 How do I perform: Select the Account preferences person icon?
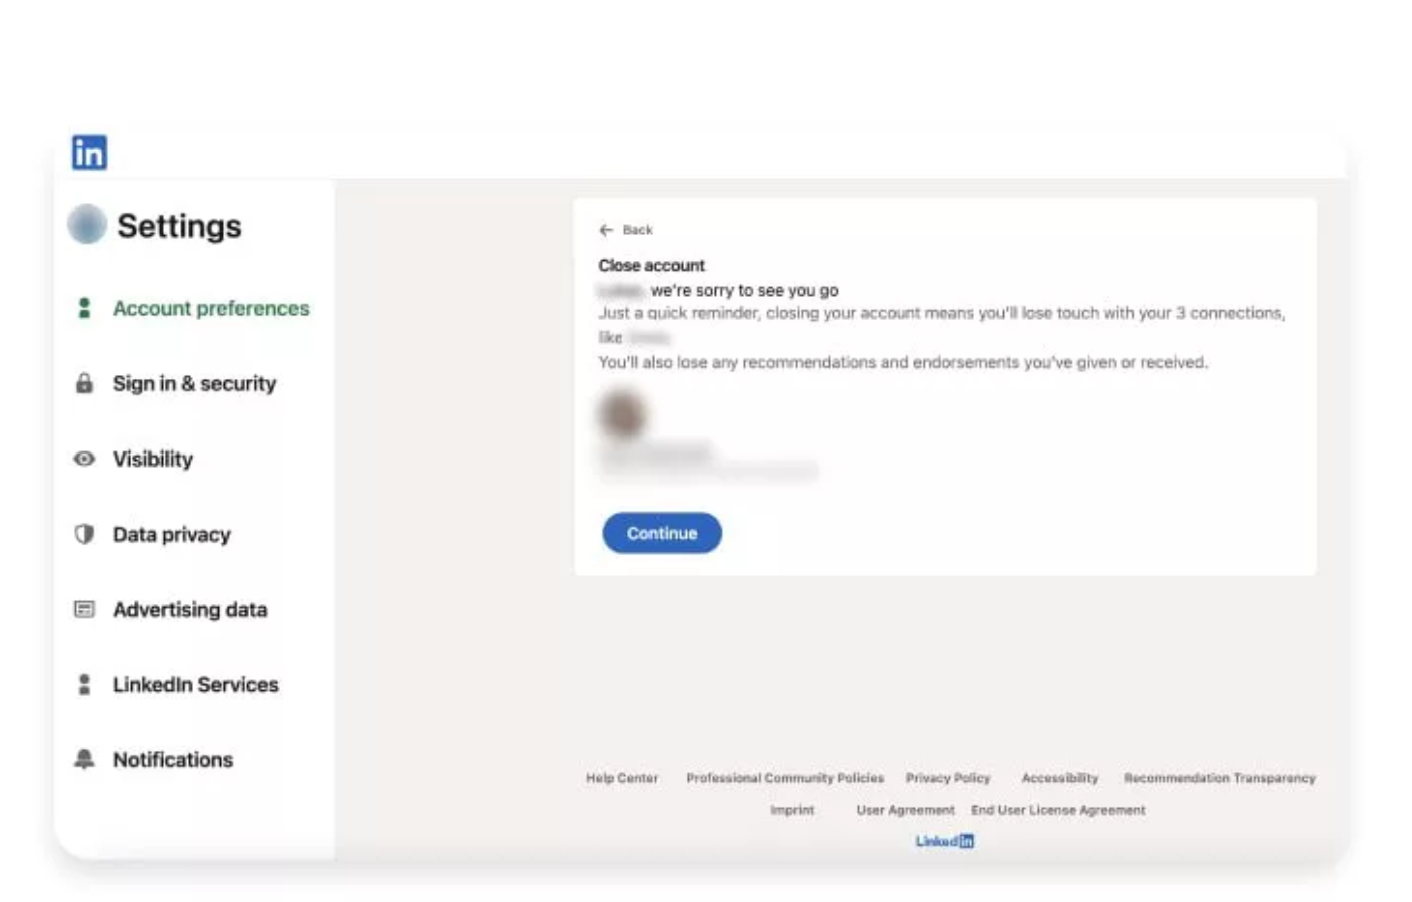[x=84, y=308]
